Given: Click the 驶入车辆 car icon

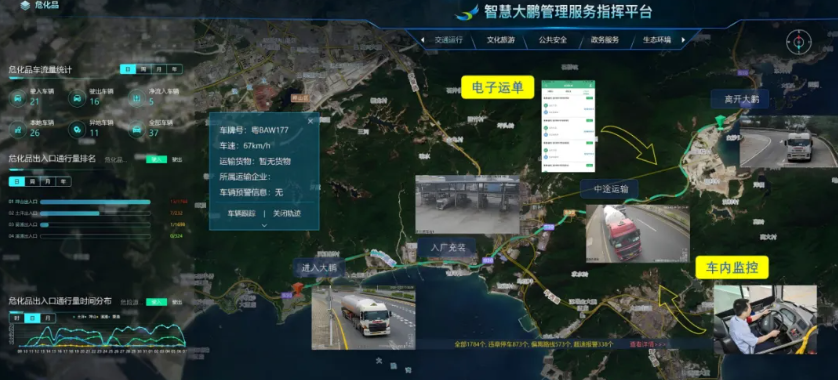Looking at the screenshot, I should coord(18,98).
